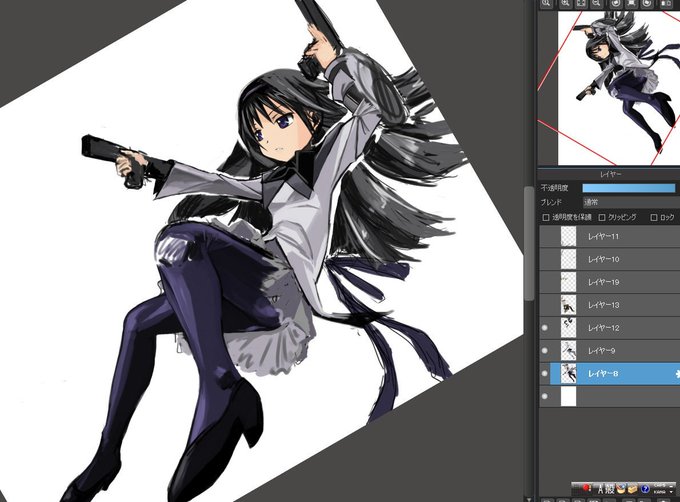The width and height of the screenshot is (680, 502).
Task: Click the レイヤー9 thumbnail
Action: pyautogui.click(x=569, y=351)
